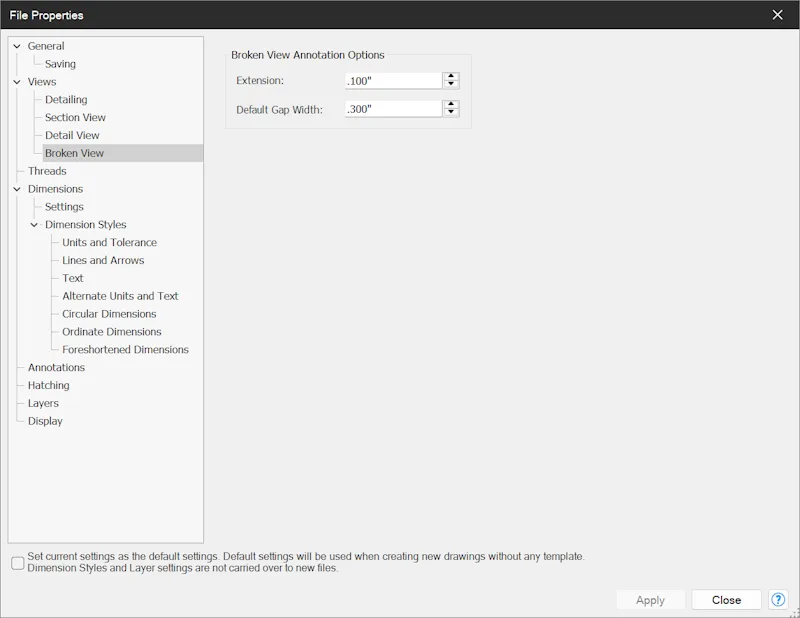Viewport: 800px width, 618px height.
Task: Select Alternate Units and Text
Action: click(x=120, y=296)
